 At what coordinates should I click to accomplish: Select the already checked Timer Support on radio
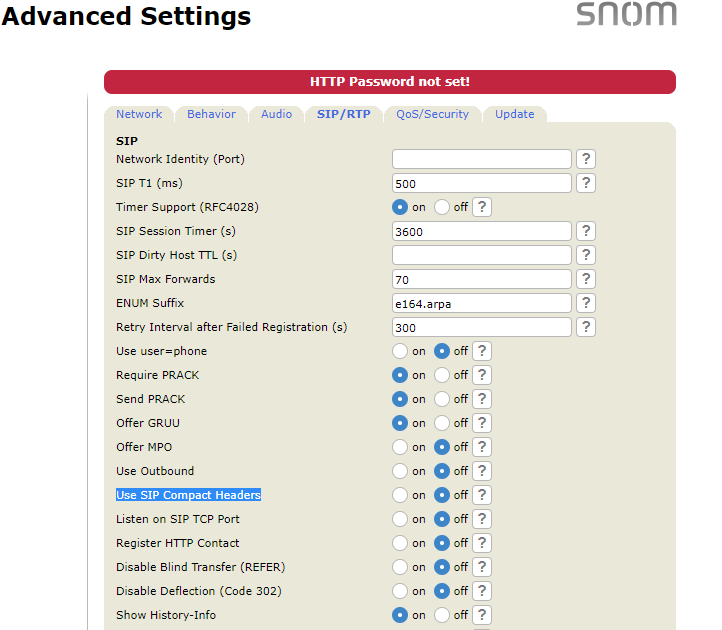[x=400, y=207]
